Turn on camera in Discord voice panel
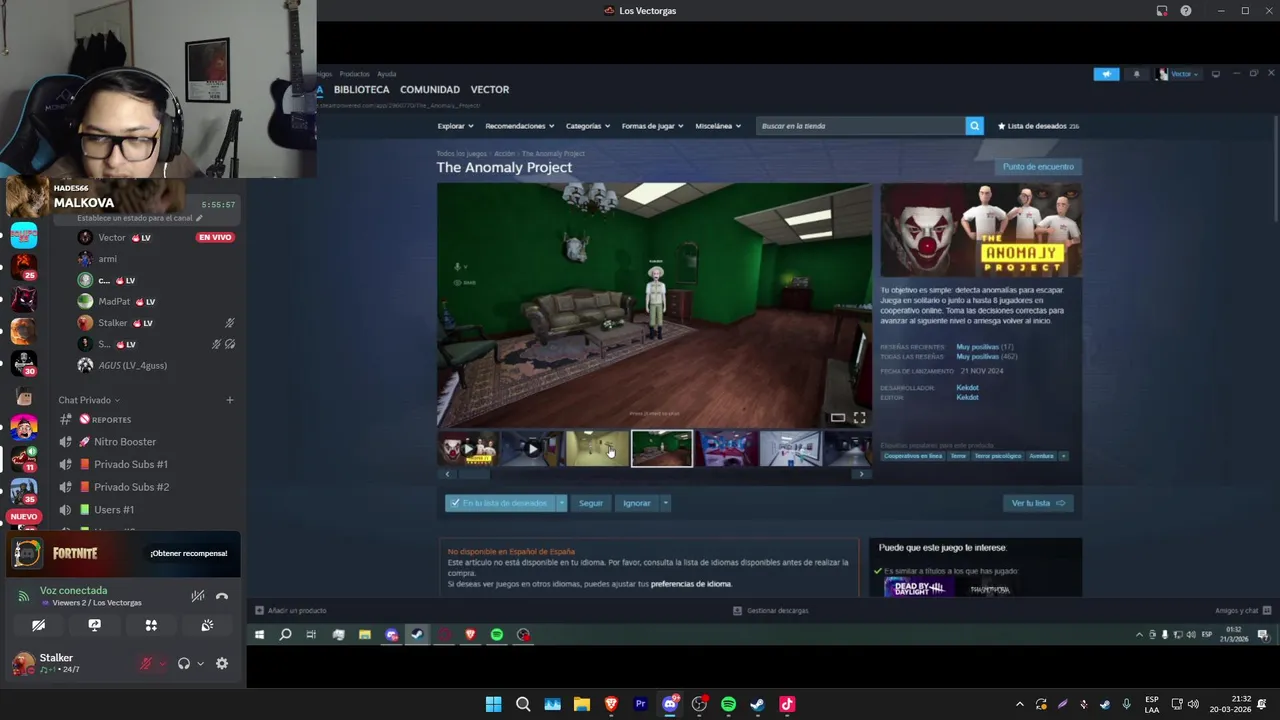 click(x=38, y=625)
